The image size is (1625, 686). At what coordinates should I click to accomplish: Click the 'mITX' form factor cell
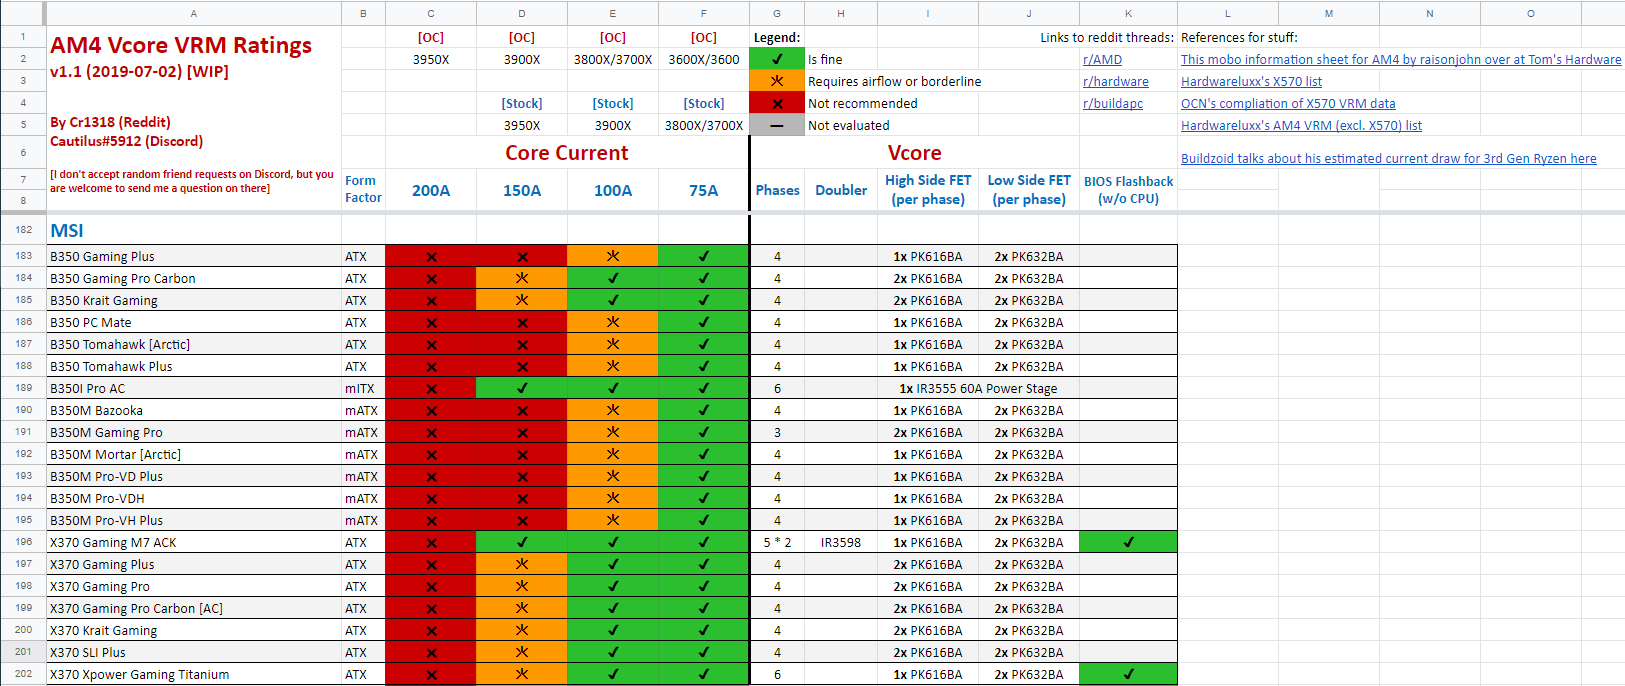(363, 388)
